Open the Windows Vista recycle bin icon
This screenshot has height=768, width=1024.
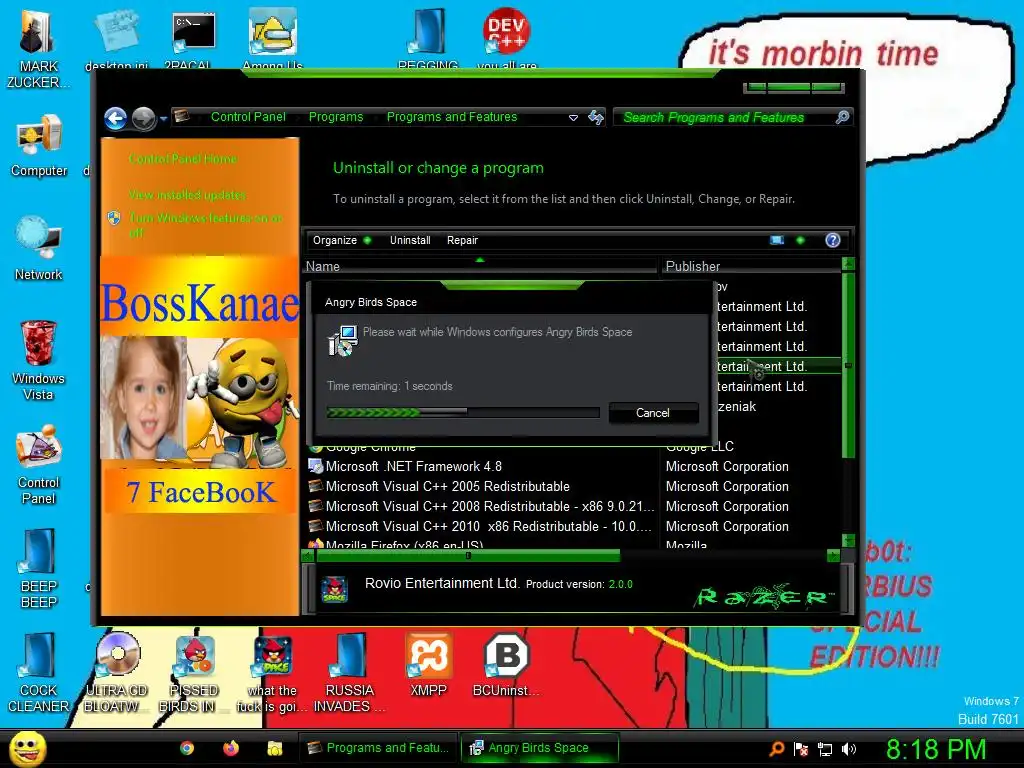pos(38,360)
